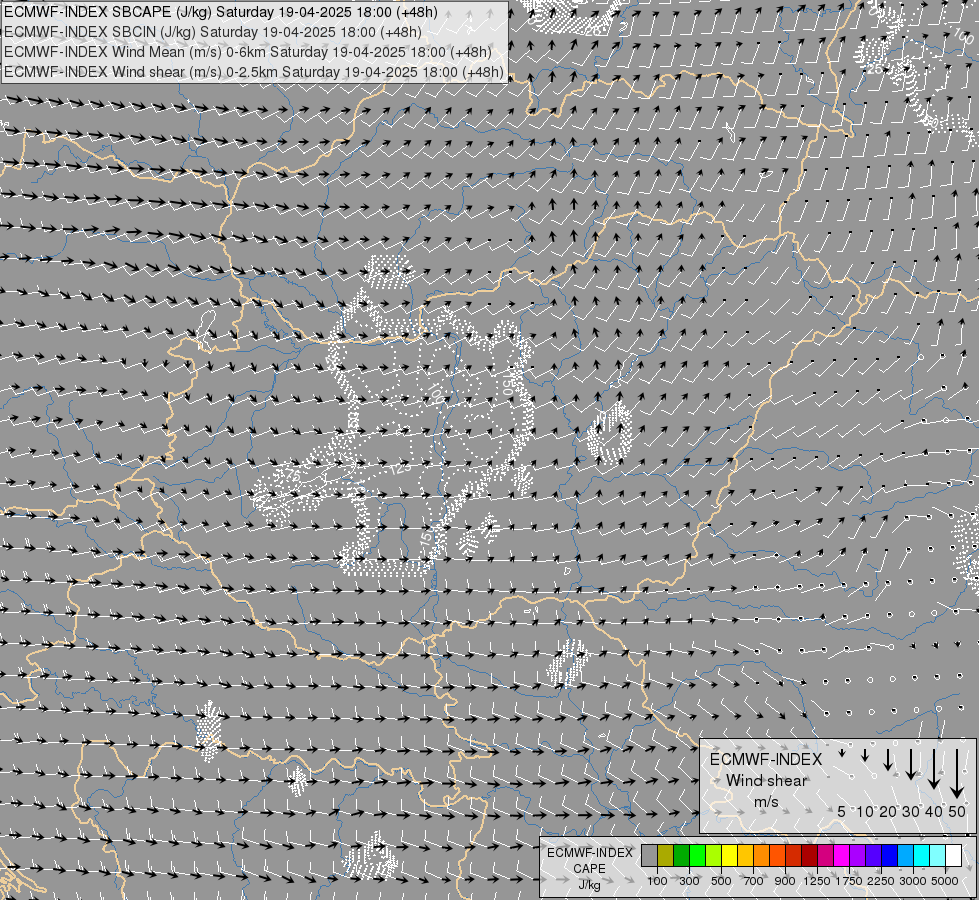
Task: Click the '5' value under wind shear arrows
Action: click(x=842, y=811)
